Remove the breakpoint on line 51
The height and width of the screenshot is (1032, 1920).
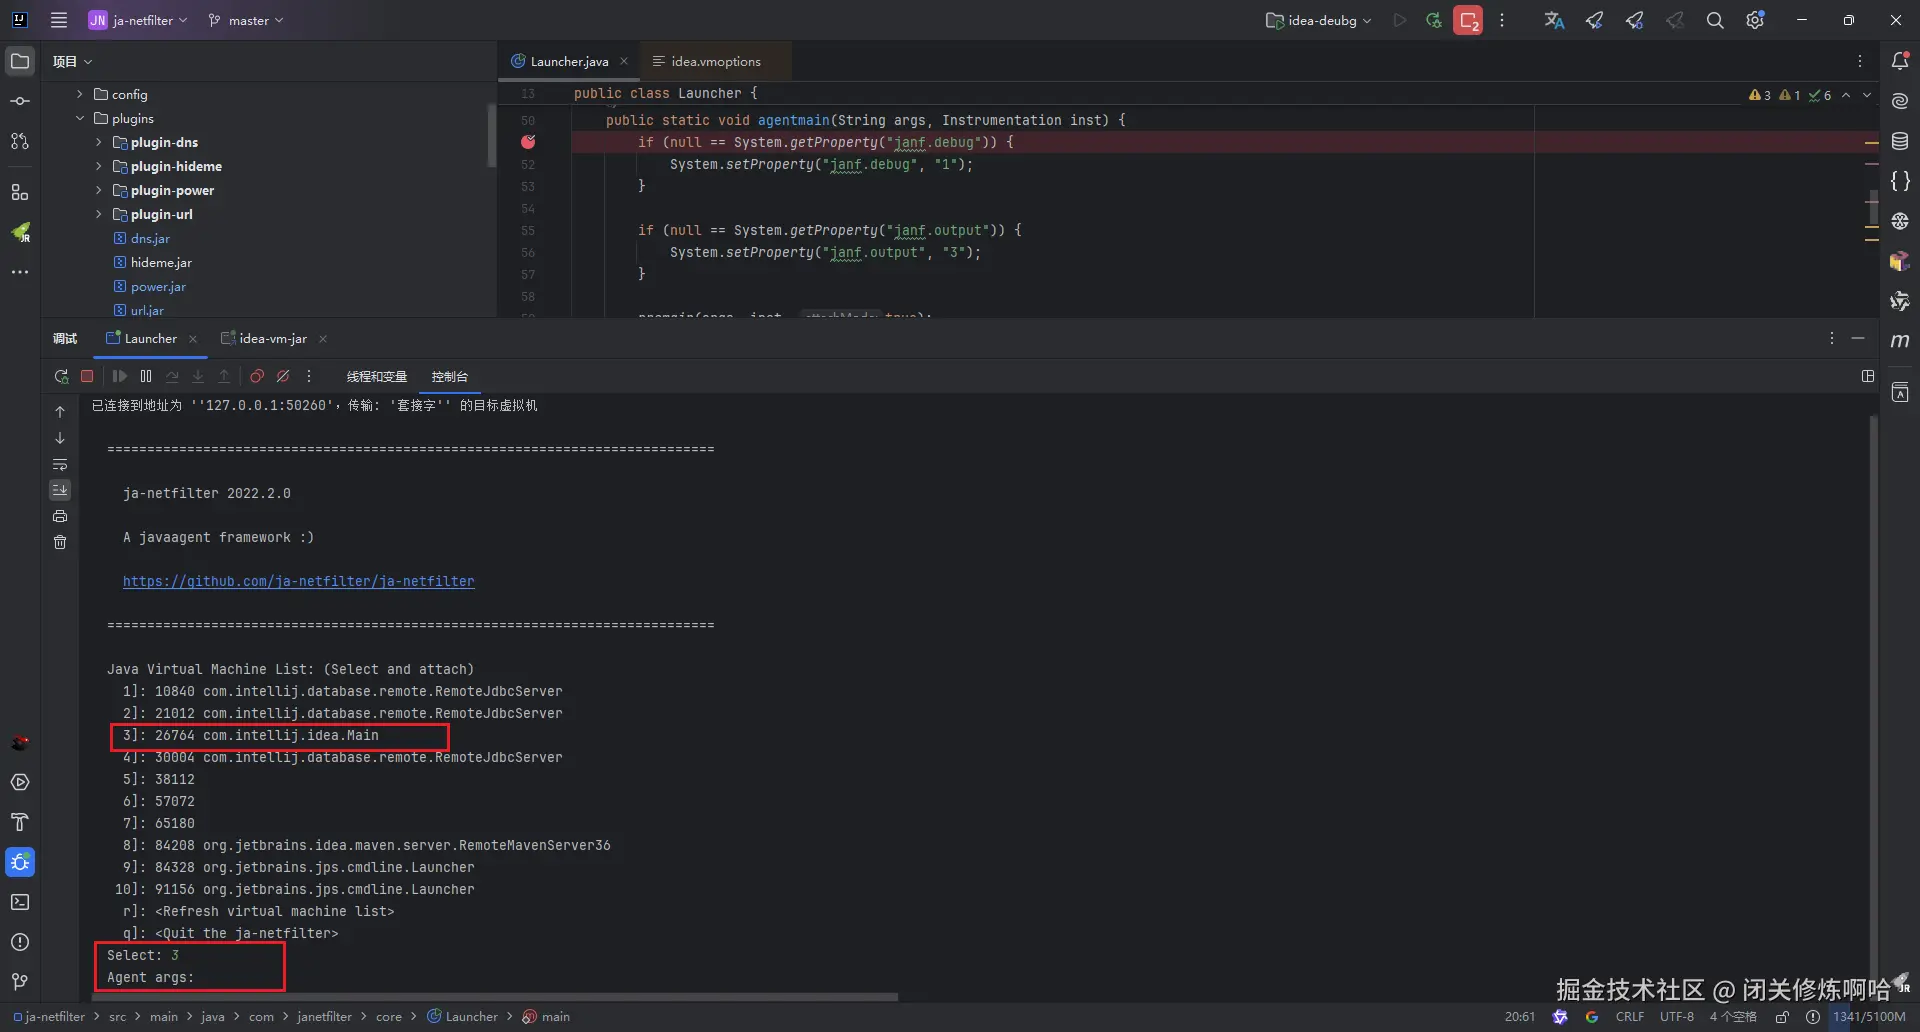pos(528,142)
